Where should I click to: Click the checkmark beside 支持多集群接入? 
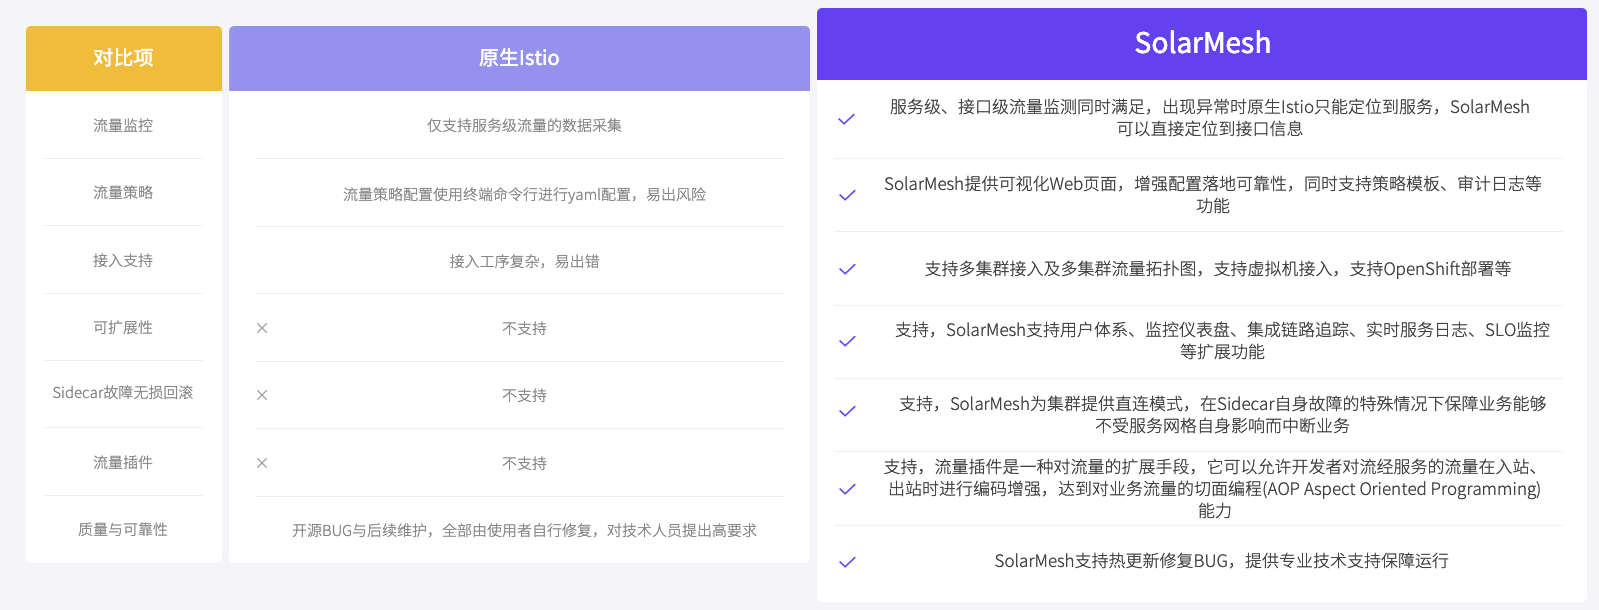click(847, 269)
